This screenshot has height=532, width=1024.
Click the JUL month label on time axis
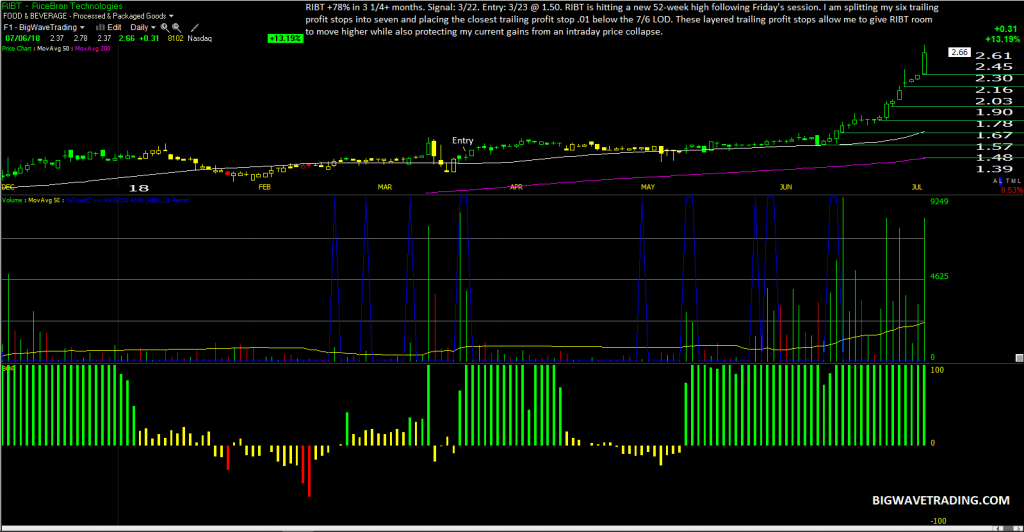pyautogui.click(x=917, y=187)
